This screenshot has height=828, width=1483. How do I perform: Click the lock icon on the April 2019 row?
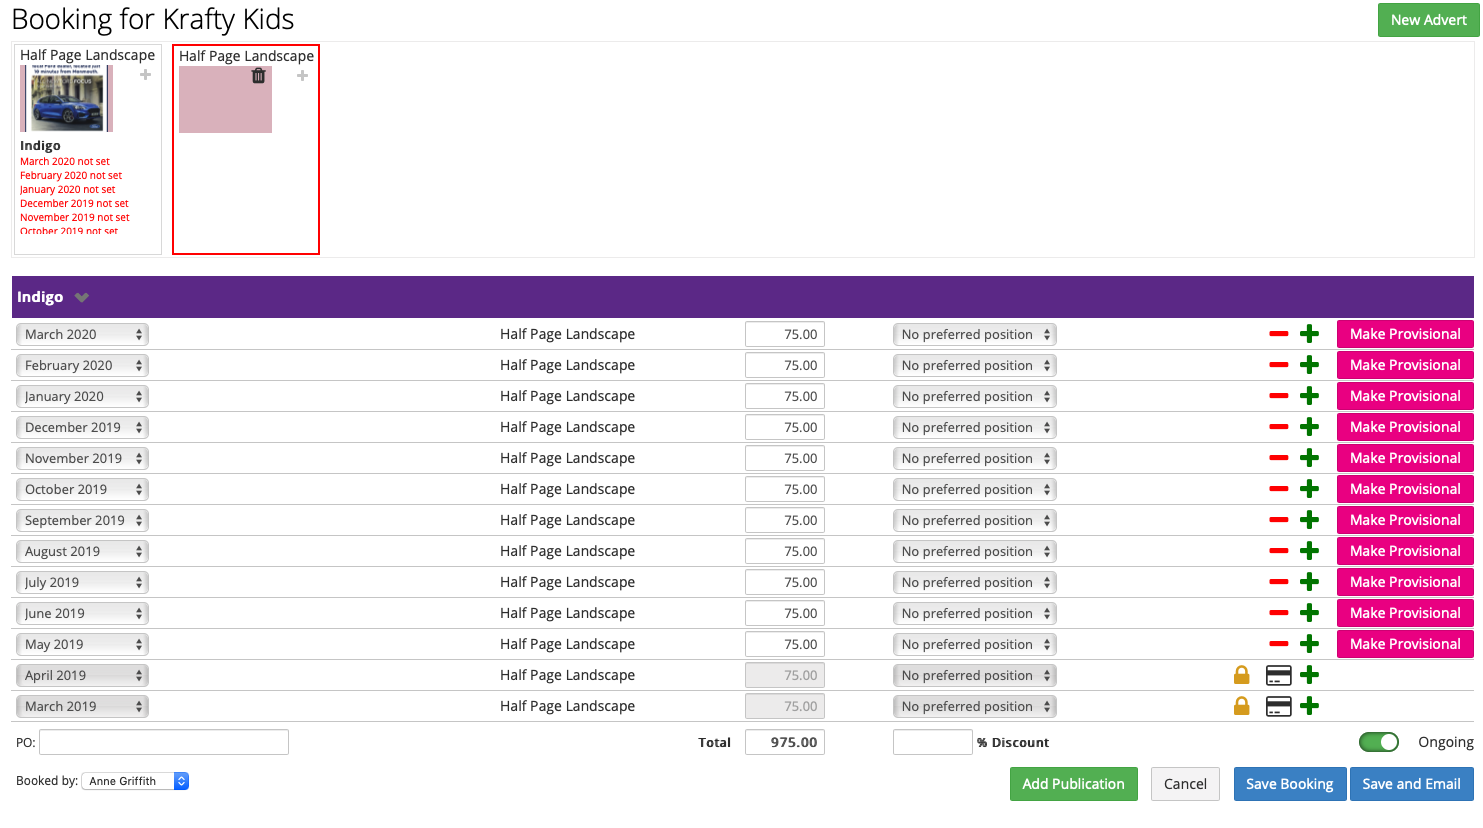coord(1241,675)
